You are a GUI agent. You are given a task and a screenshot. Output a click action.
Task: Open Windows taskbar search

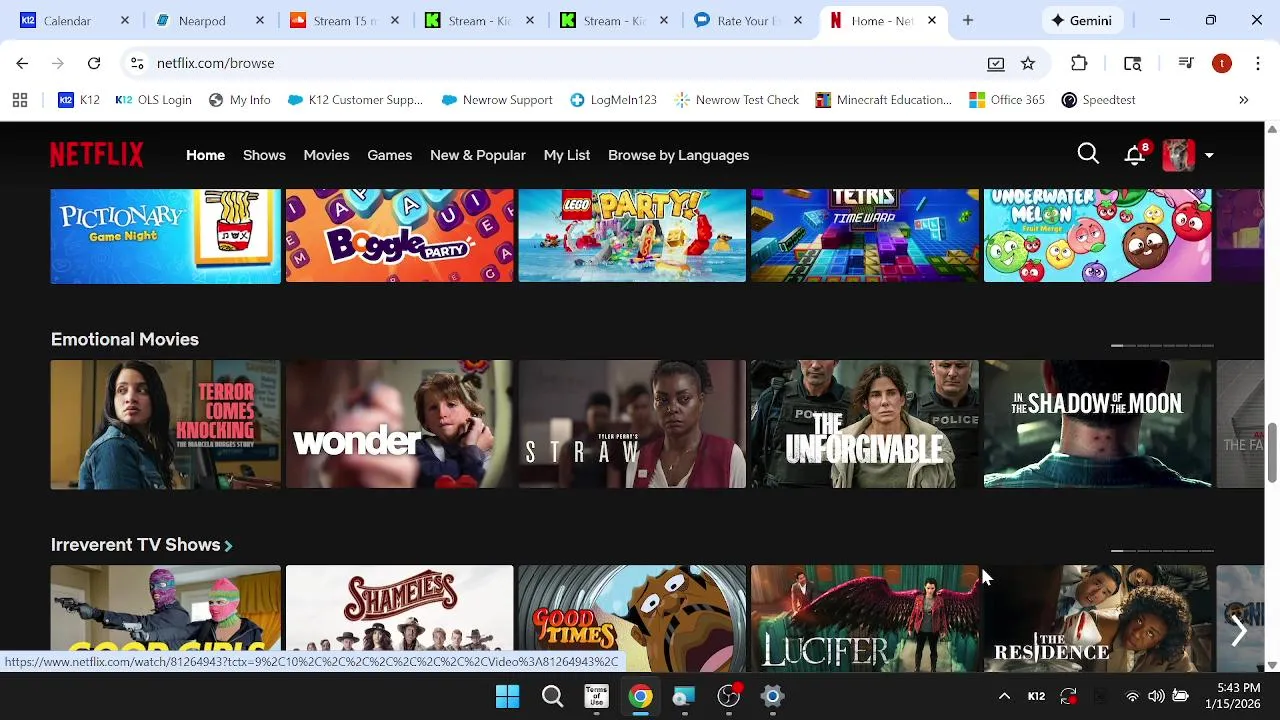552,696
